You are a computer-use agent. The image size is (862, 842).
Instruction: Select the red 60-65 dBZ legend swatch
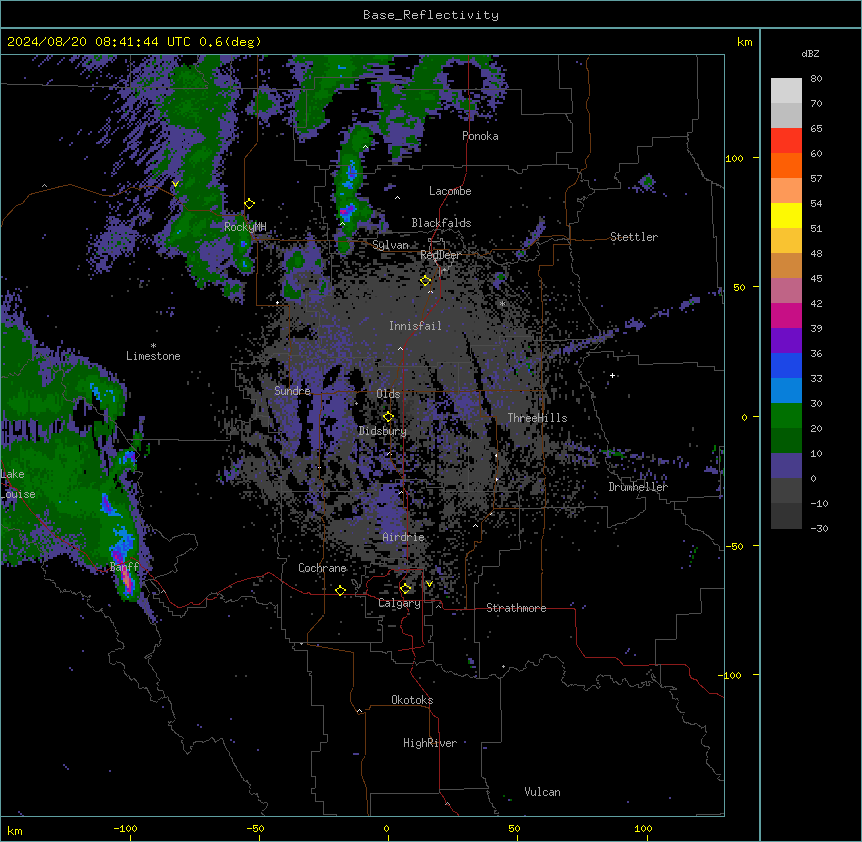tap(786, 141)
